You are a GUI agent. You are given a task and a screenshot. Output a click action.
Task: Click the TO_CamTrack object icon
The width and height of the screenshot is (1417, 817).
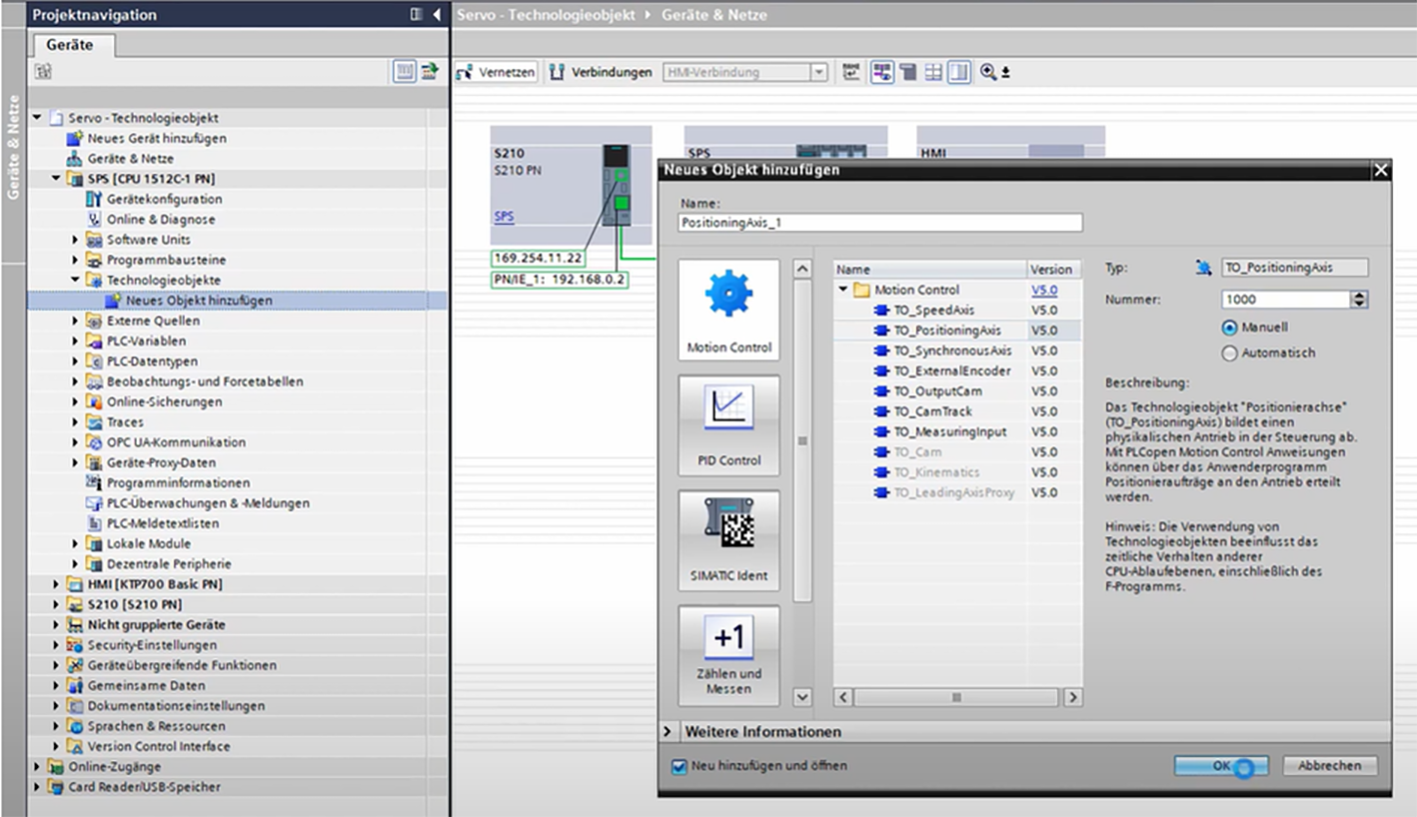[881, 411]
